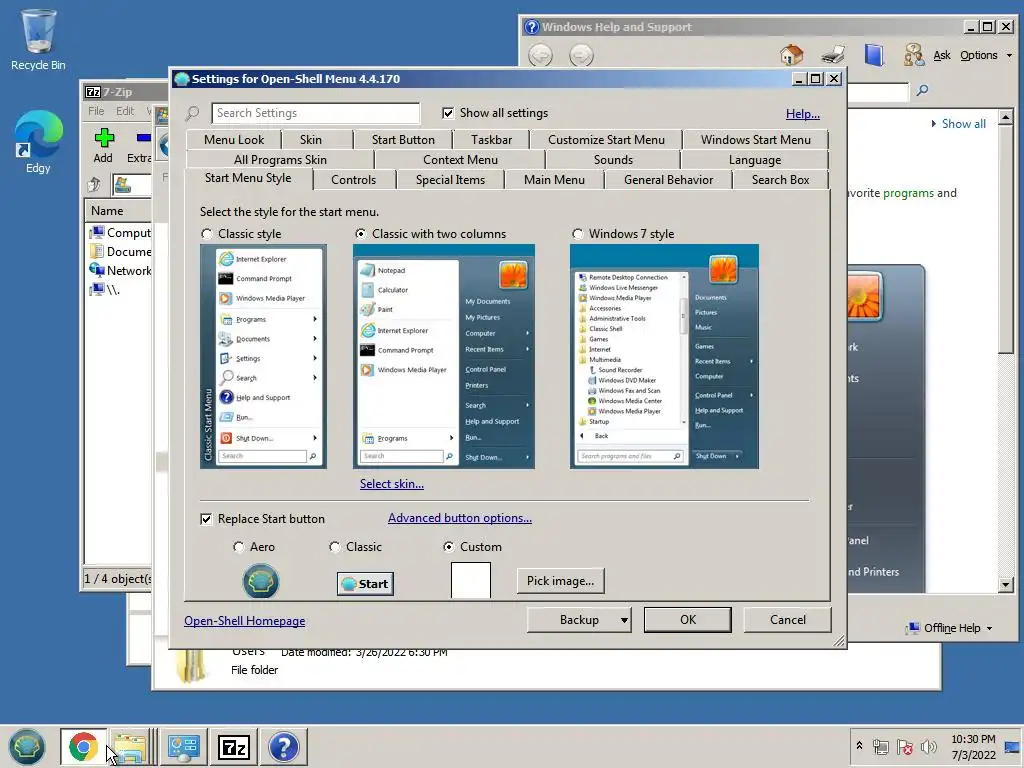Screen dimensions: 1024x768
Task: Switch to the Start Button tab
Action: click(x=403, y=140)
